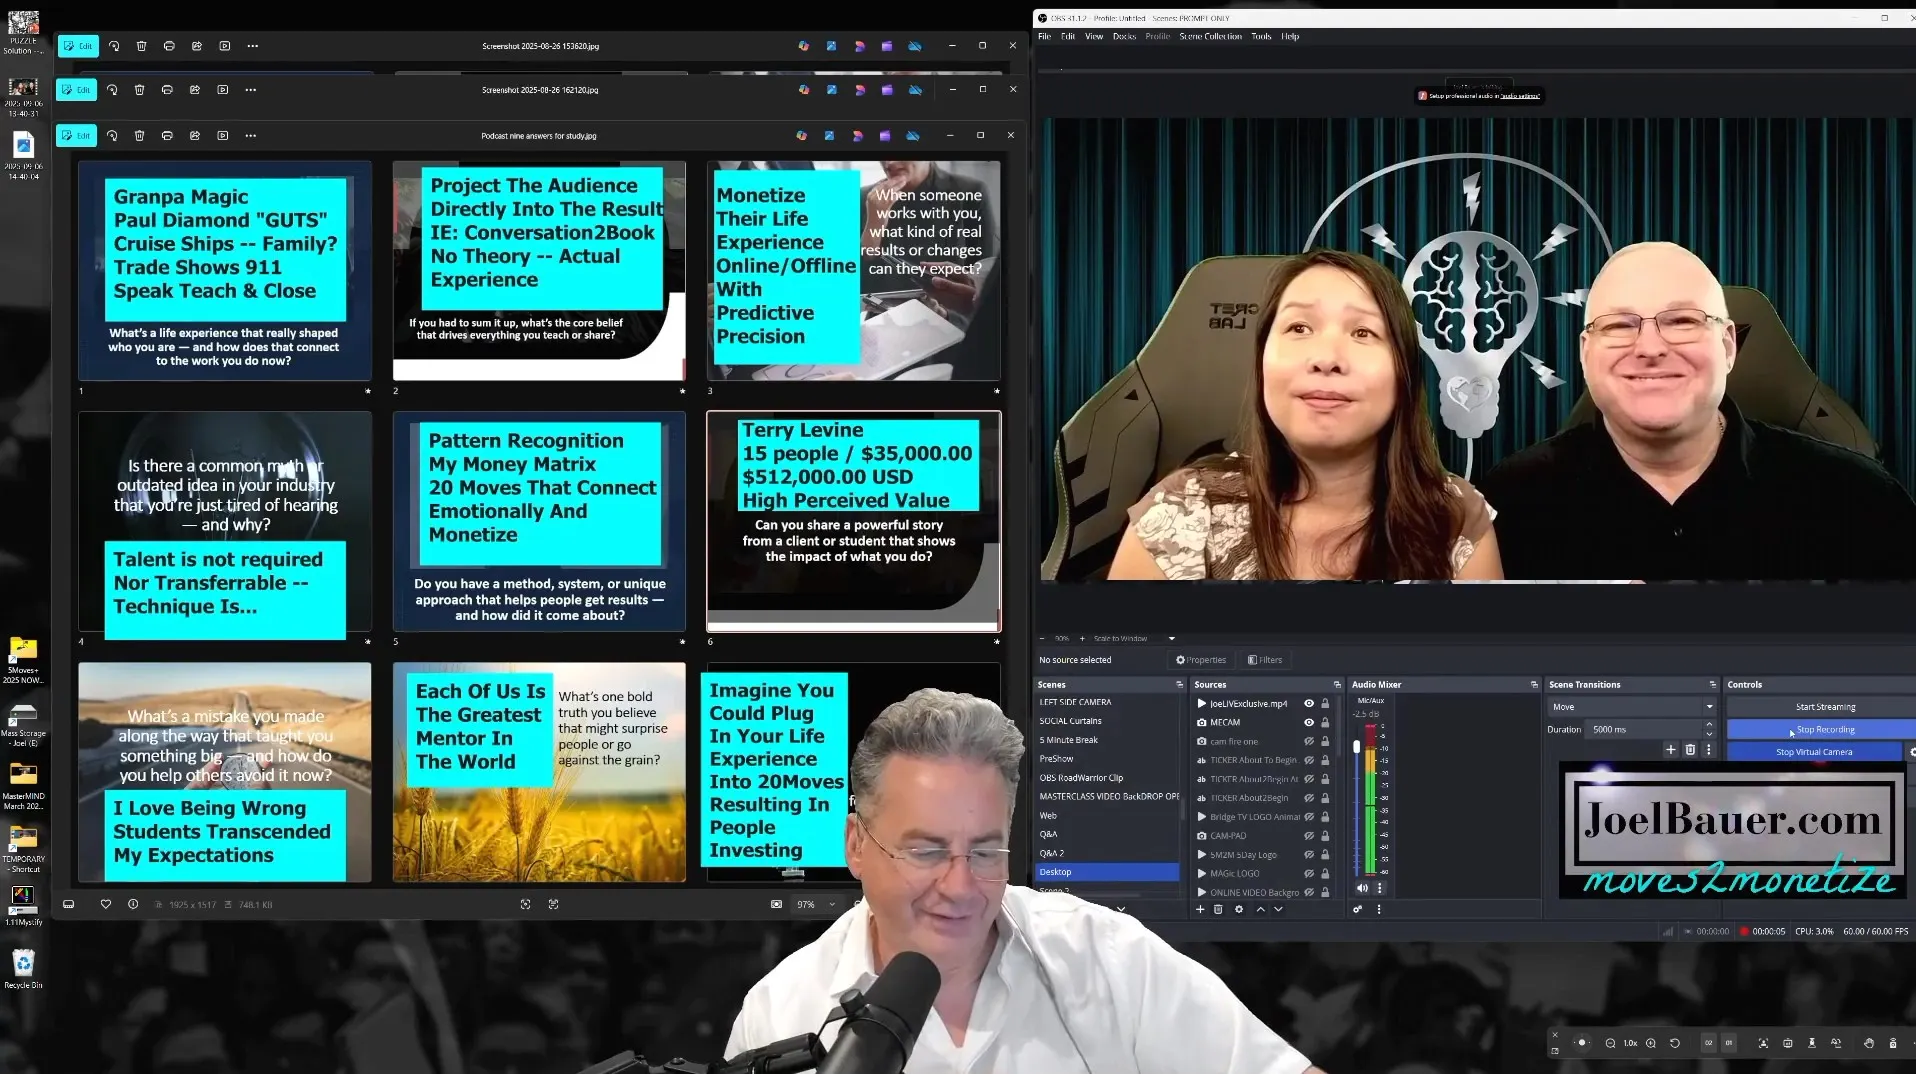
Task: Toggle the filmstrip icon in photo viewer
Action: click(68, 904)
